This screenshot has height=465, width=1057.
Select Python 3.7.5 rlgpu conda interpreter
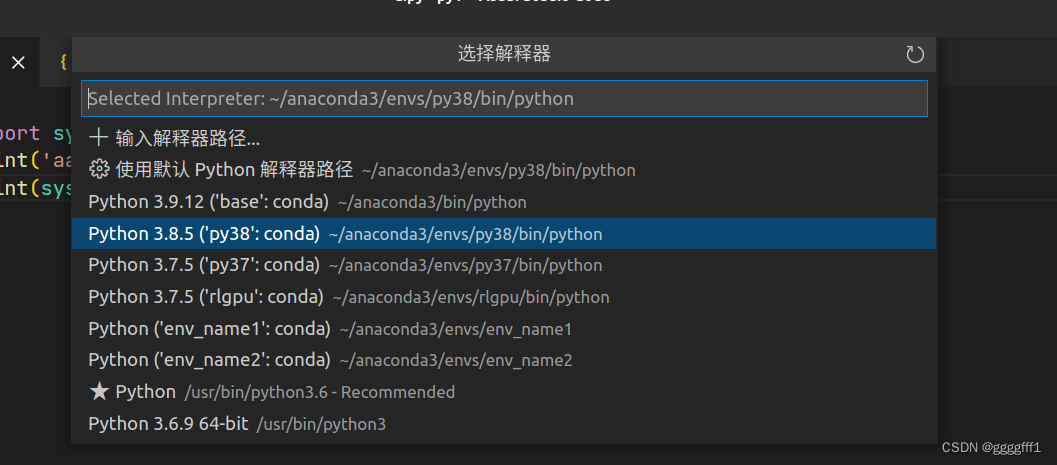tap(504, 297)
